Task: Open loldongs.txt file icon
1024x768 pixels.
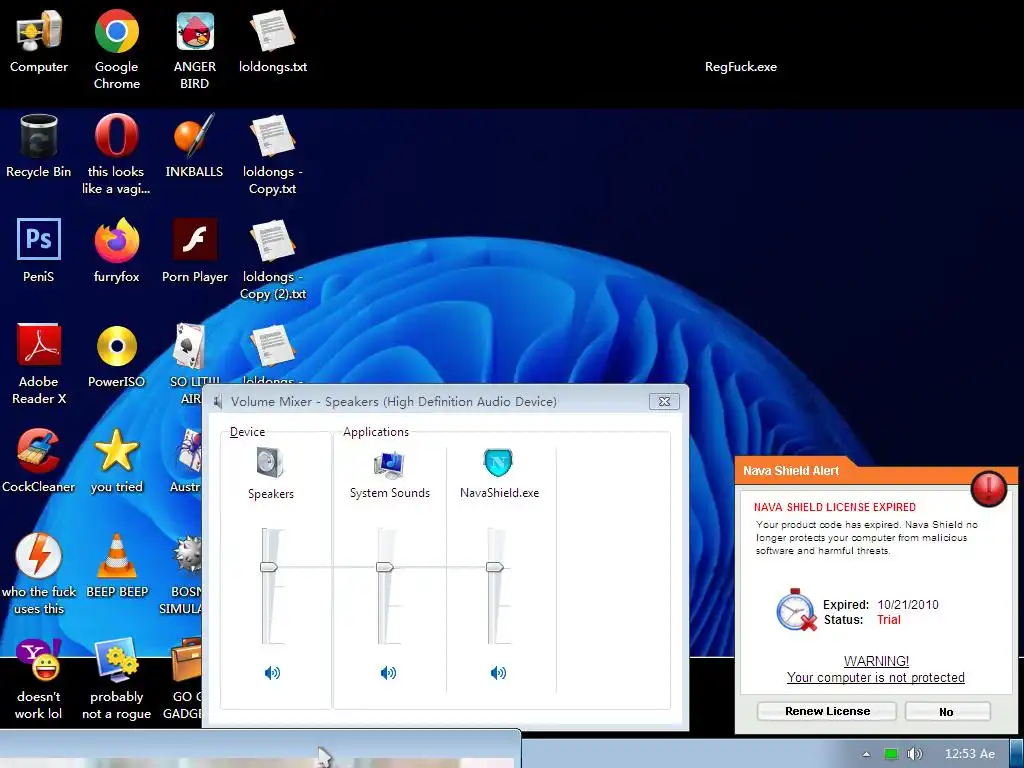Action: pyautogui.click(x=272, y=31)
